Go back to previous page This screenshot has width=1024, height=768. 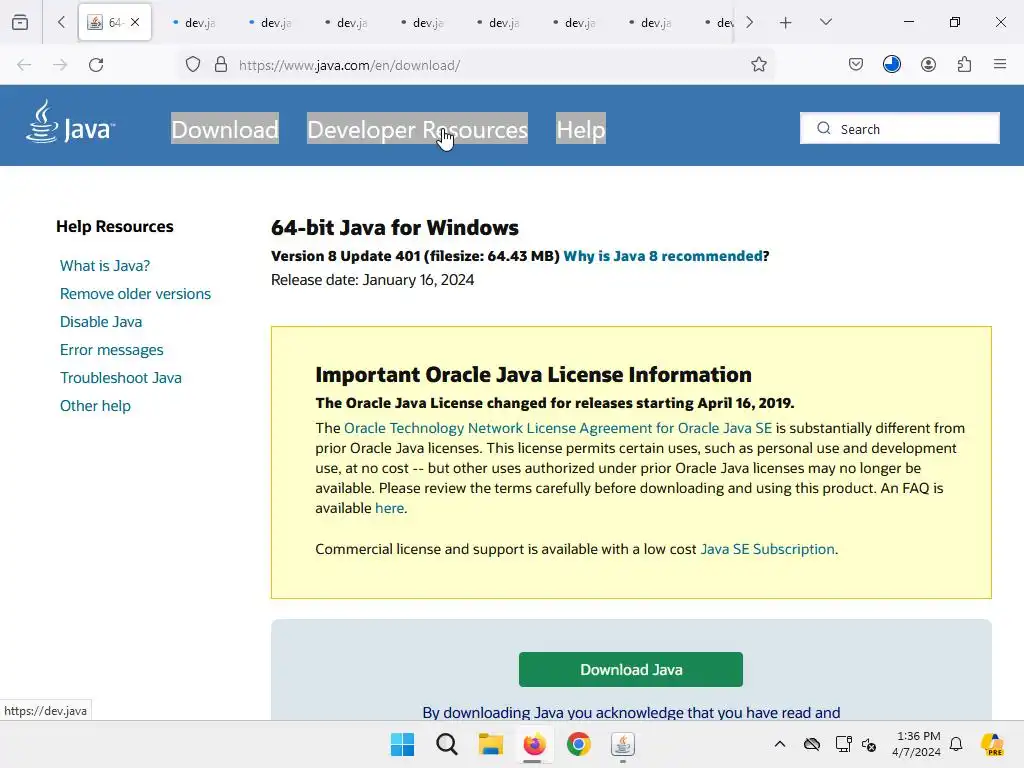point(24,65)
